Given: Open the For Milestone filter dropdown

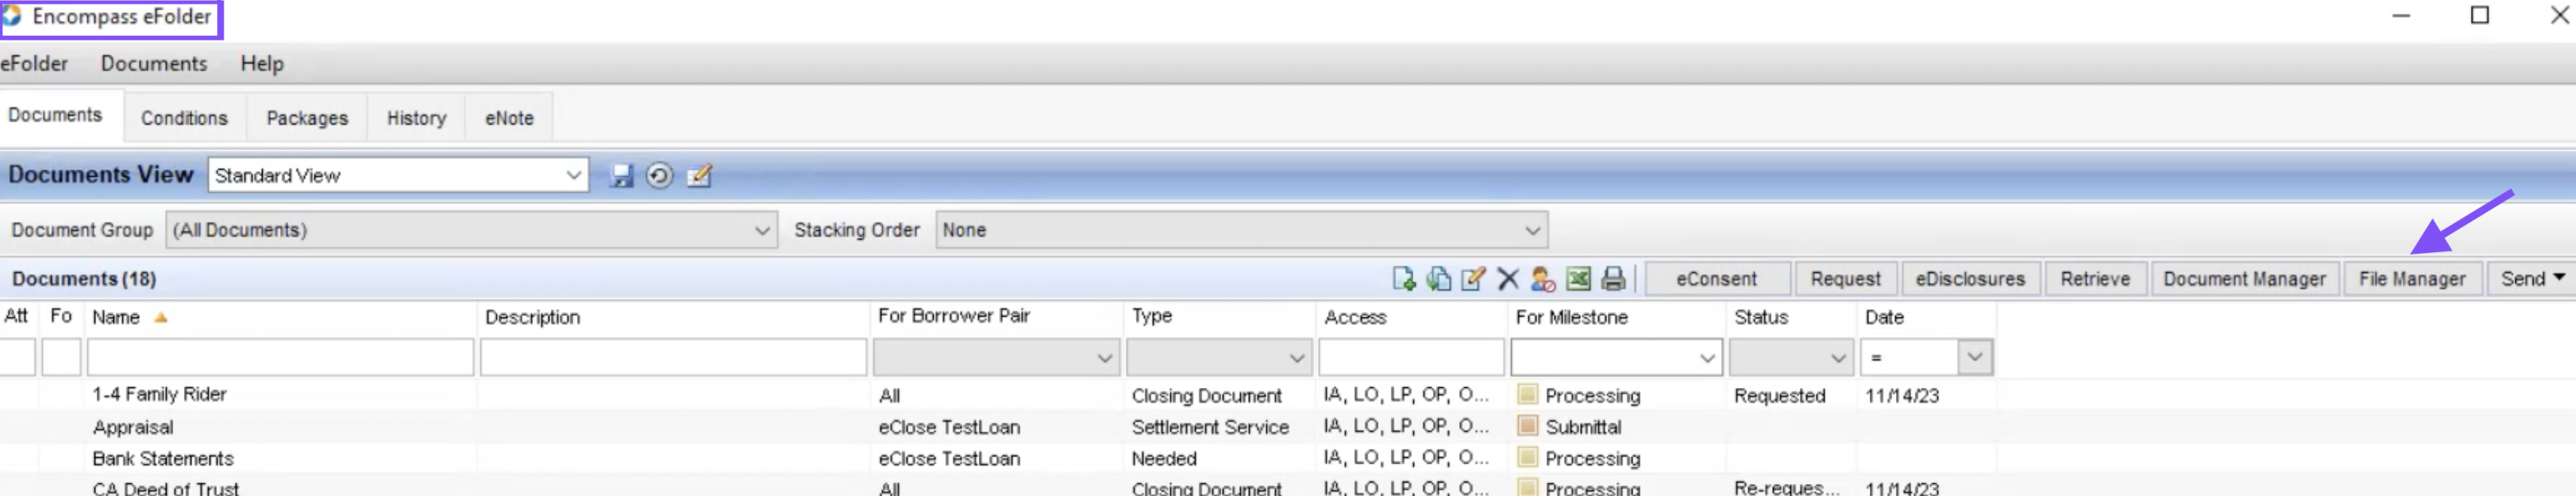Looking at the screenshot, I should [x=1707, y=358].
